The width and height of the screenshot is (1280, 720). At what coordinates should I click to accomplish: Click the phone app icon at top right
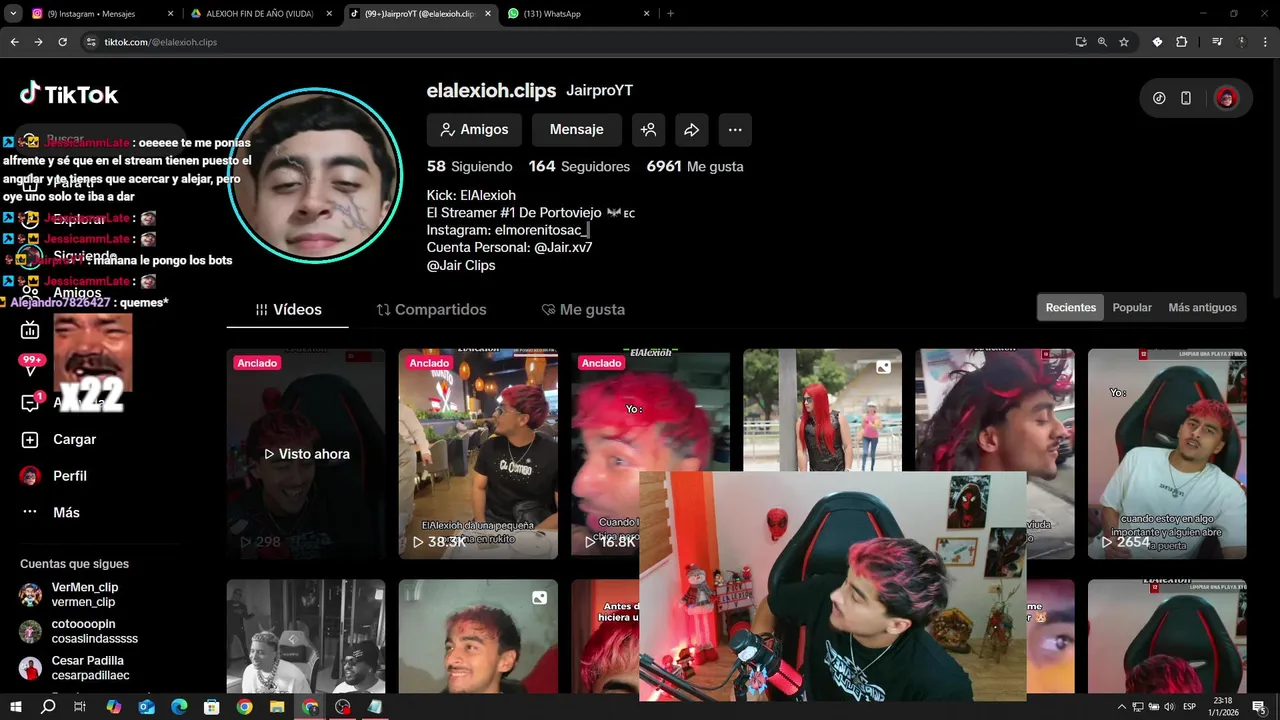click(1186, 98)
